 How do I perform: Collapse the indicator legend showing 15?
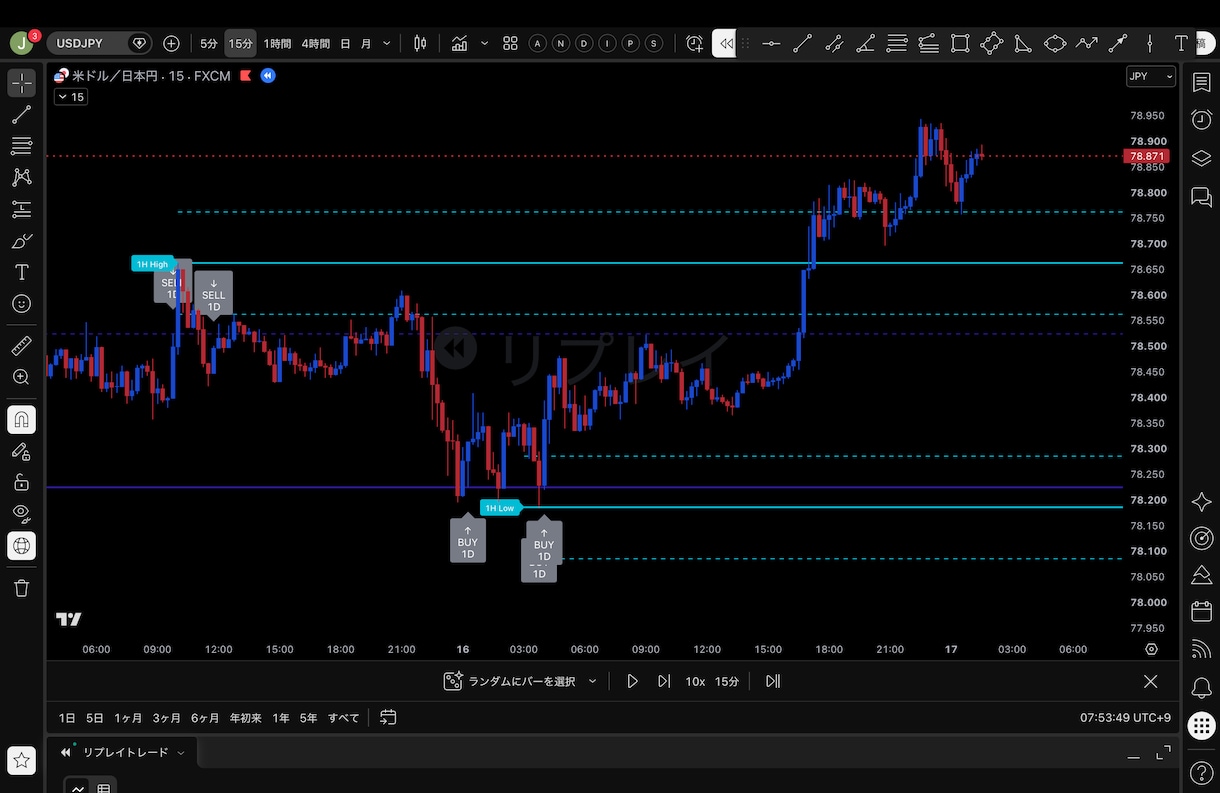(70, 97)
